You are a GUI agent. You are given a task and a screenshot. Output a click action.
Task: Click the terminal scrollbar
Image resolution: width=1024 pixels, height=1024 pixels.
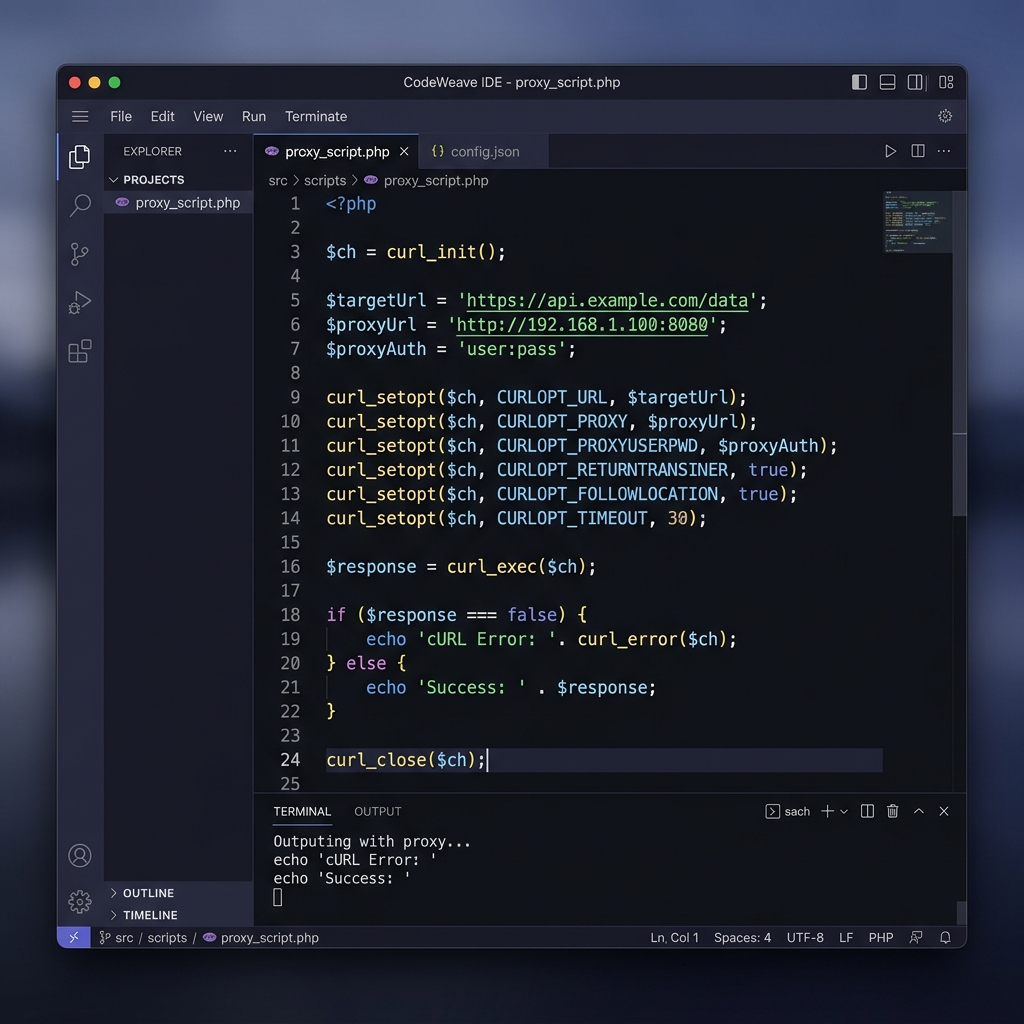(961, 912)
